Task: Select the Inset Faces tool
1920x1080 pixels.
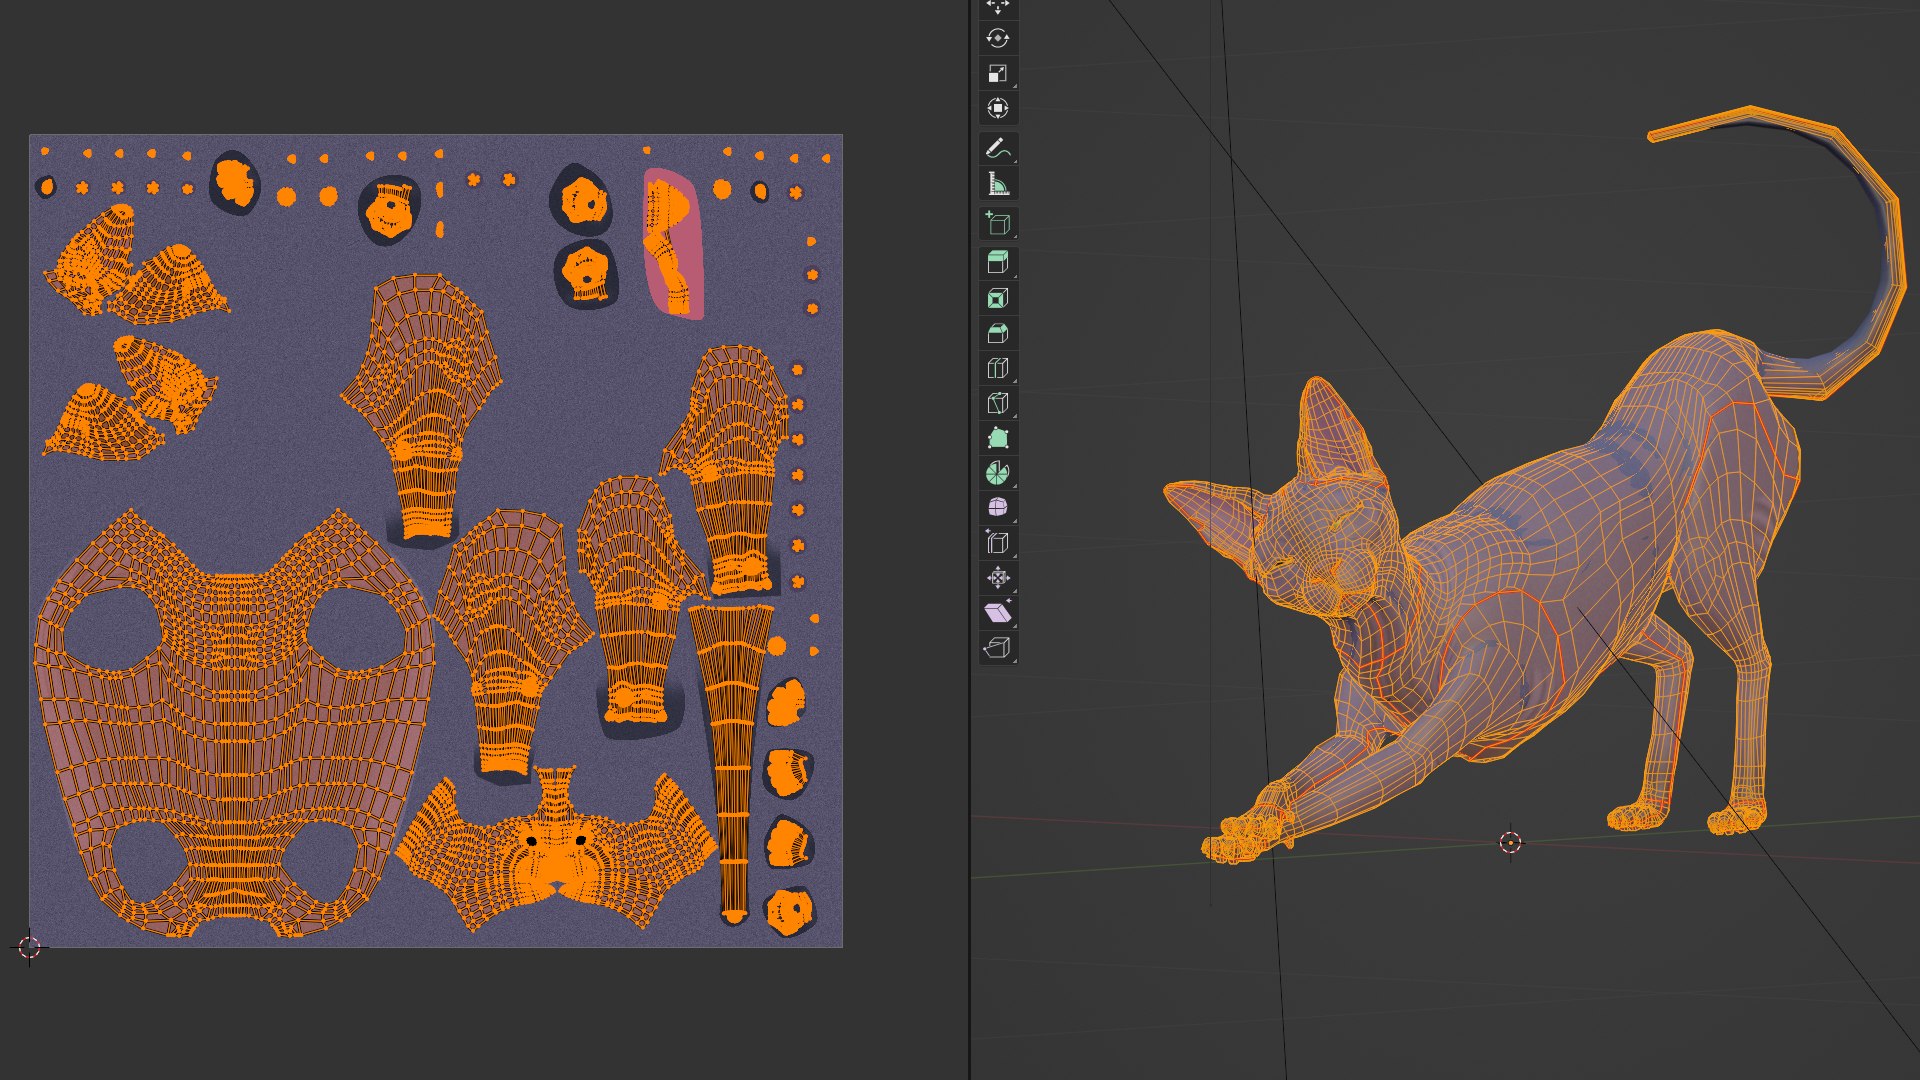Action: tap(997, 298)
